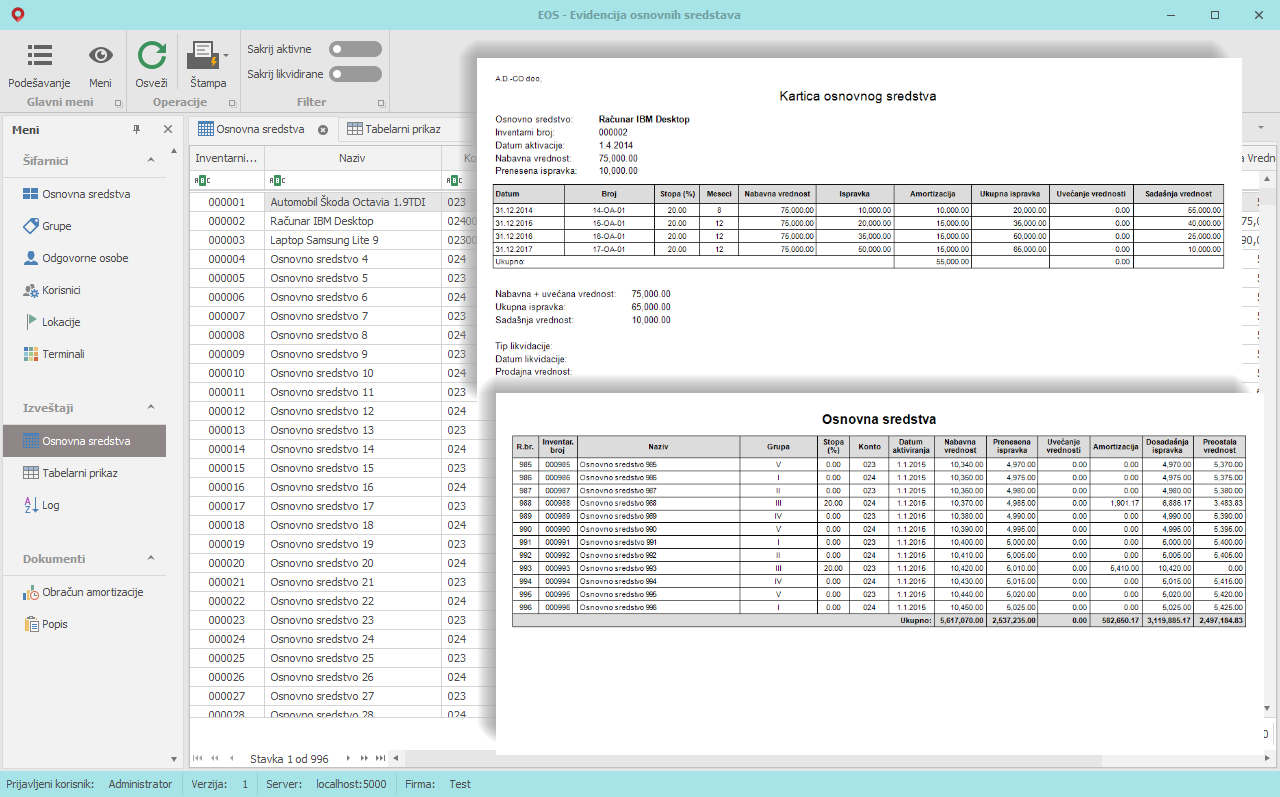Maximize the EOS window

tap(1215, 15)
